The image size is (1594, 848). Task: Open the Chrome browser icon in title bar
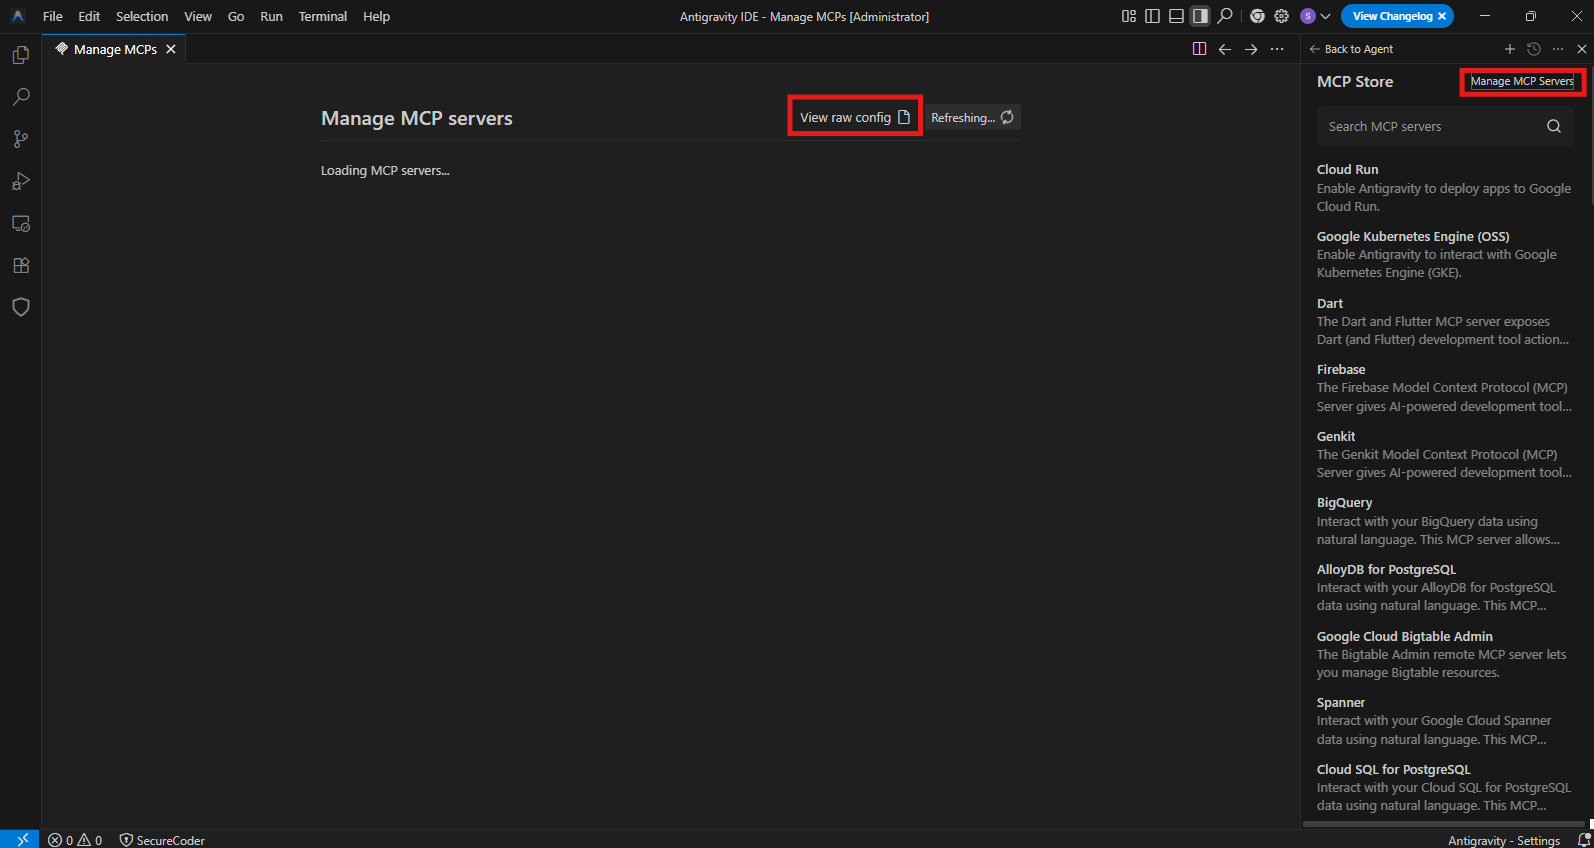(1257, 16)
